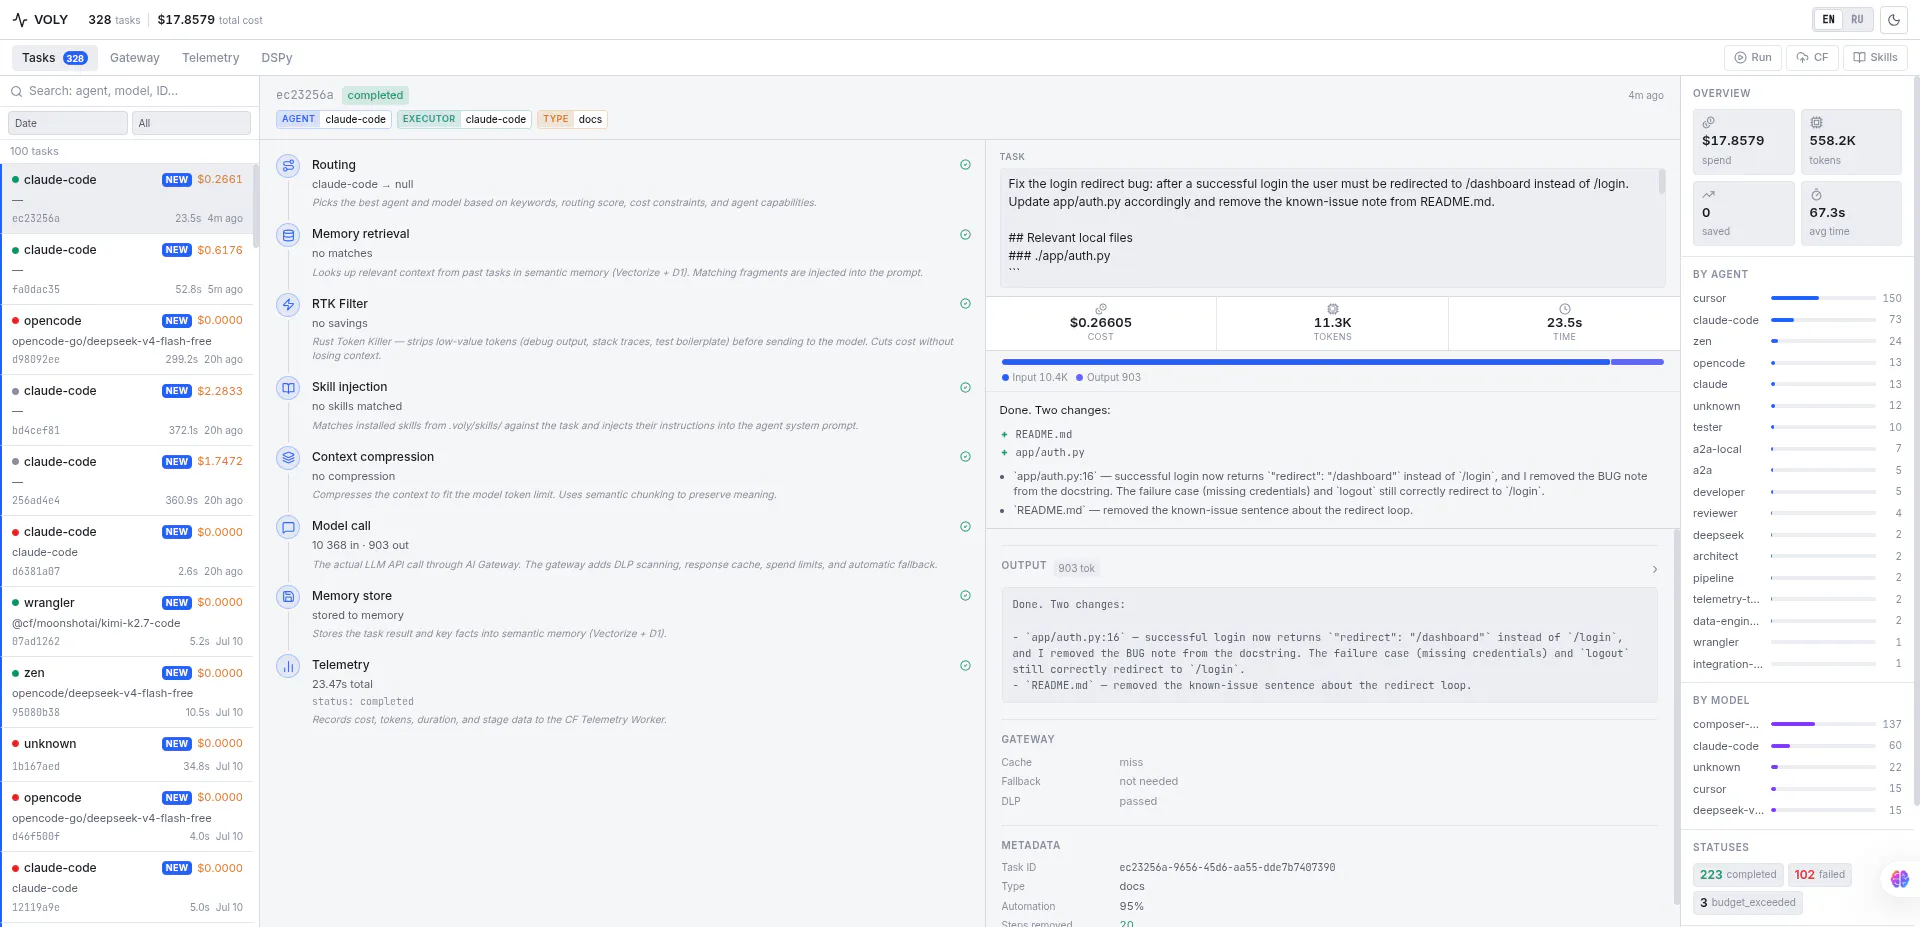Click the Memory store save icon
The width and height of the screenshot is (1920, 927).
[288, 597]
